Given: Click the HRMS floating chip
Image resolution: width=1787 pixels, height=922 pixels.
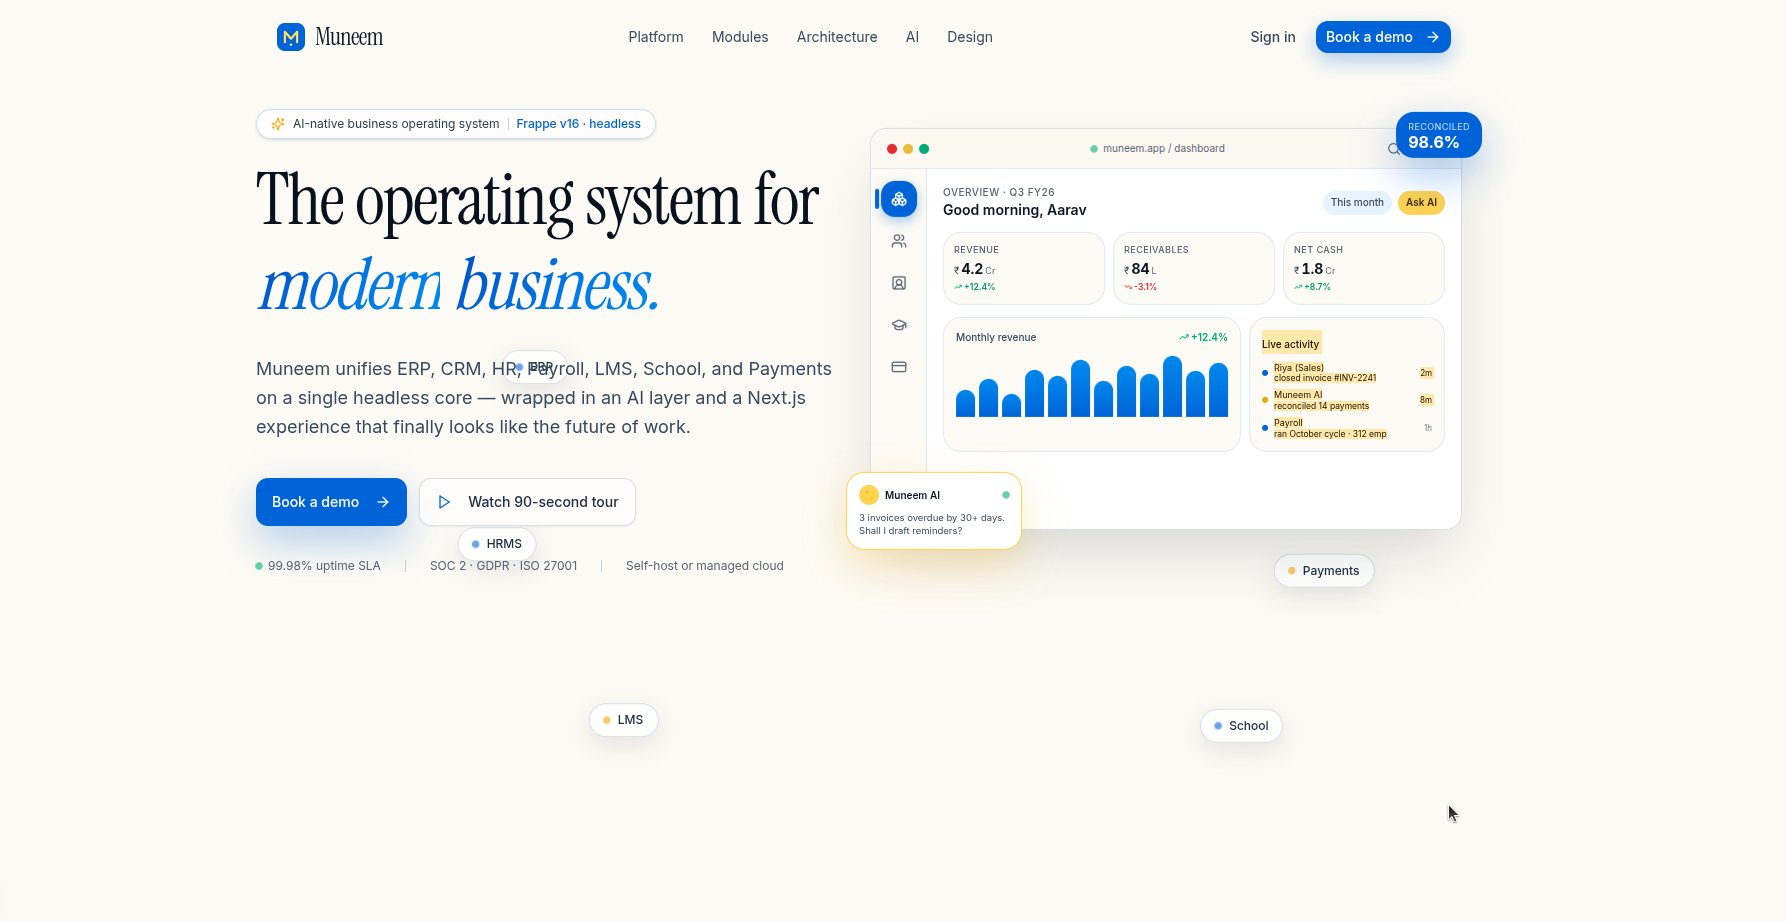Looking at the screenshot, I should click(497, 544).
